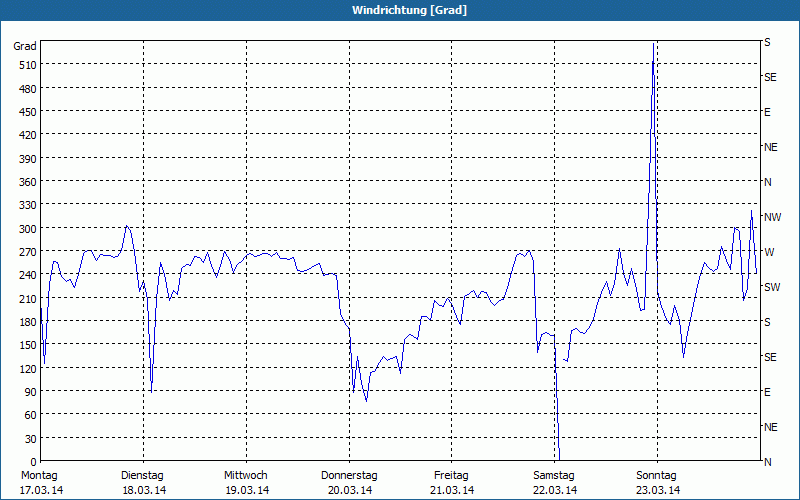Click the topmost S compass label
800x500 pixels.
coord(767,42)
